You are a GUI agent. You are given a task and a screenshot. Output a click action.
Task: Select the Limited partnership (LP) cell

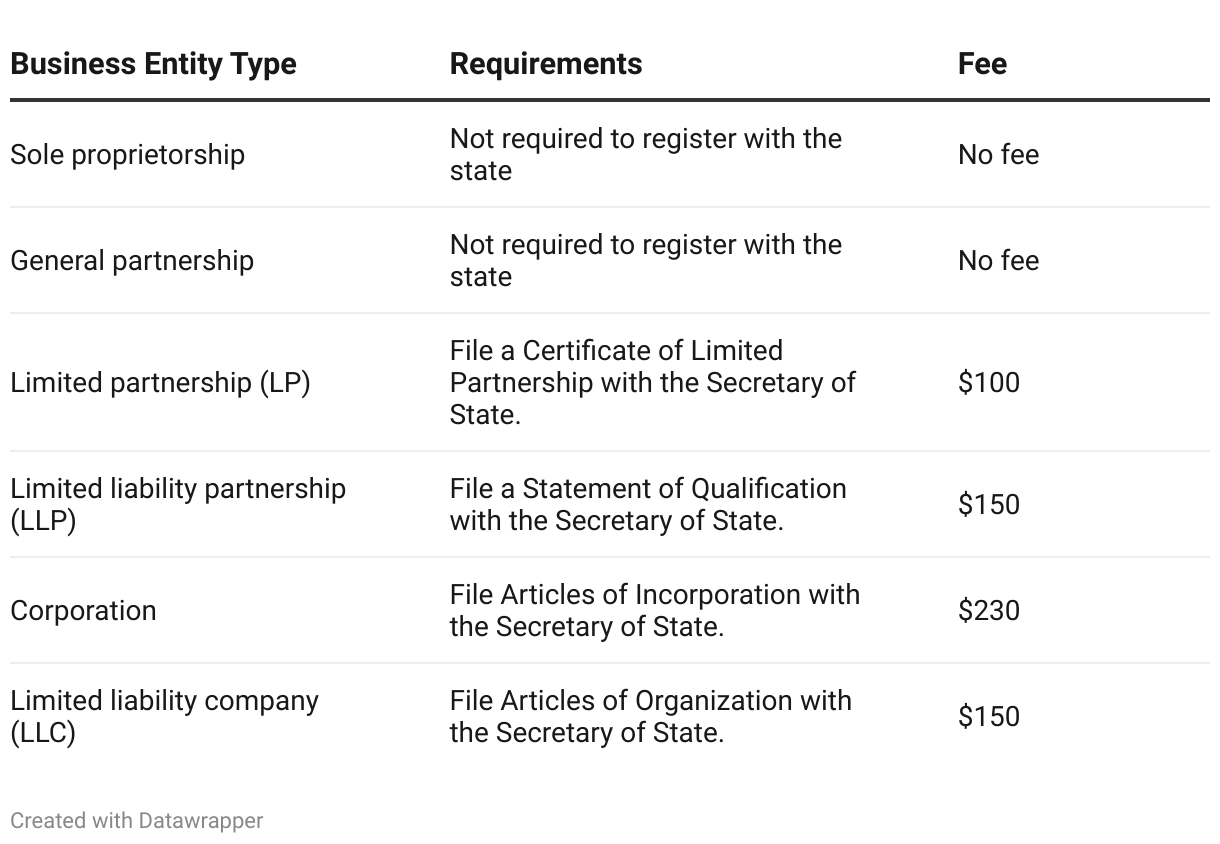(x=160, y=383)
